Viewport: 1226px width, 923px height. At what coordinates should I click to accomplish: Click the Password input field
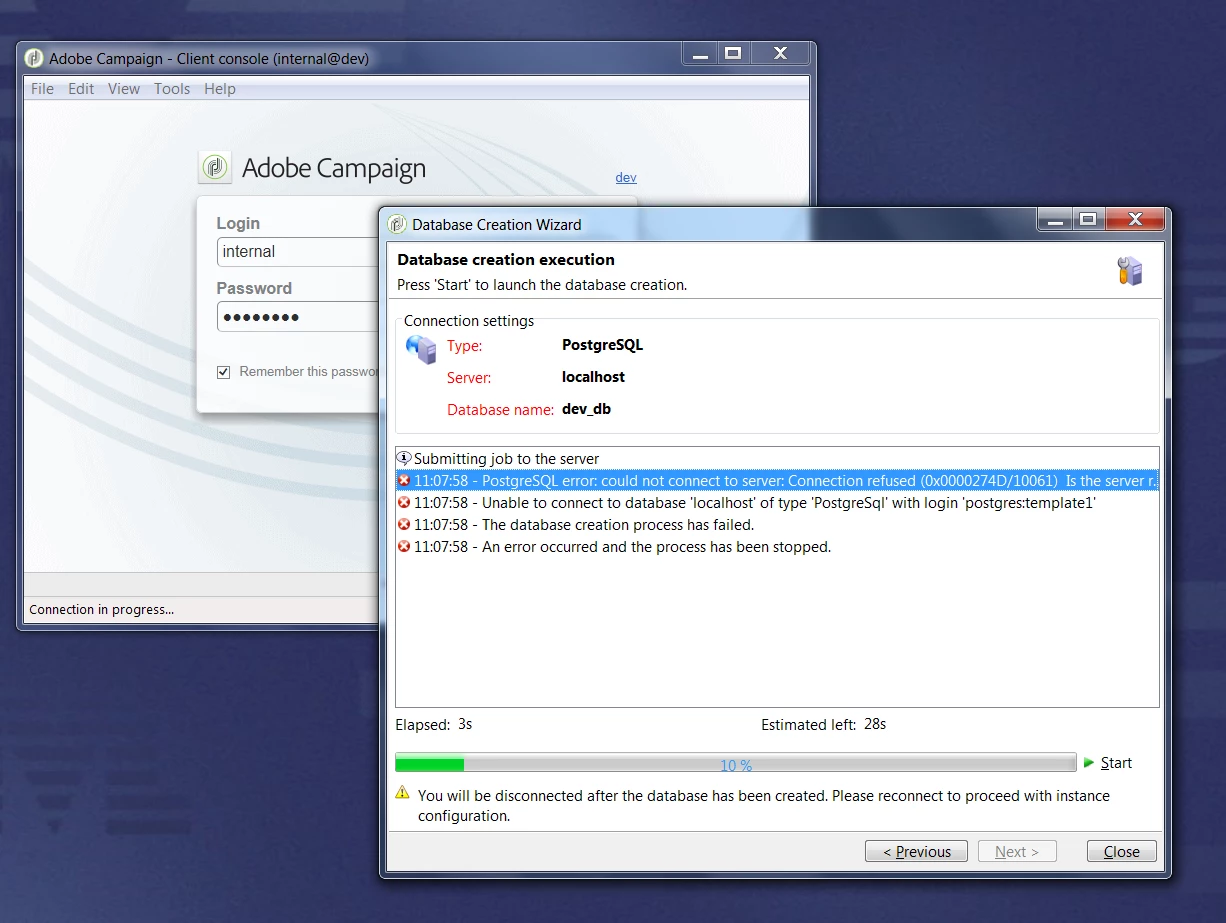pos(298,317)
